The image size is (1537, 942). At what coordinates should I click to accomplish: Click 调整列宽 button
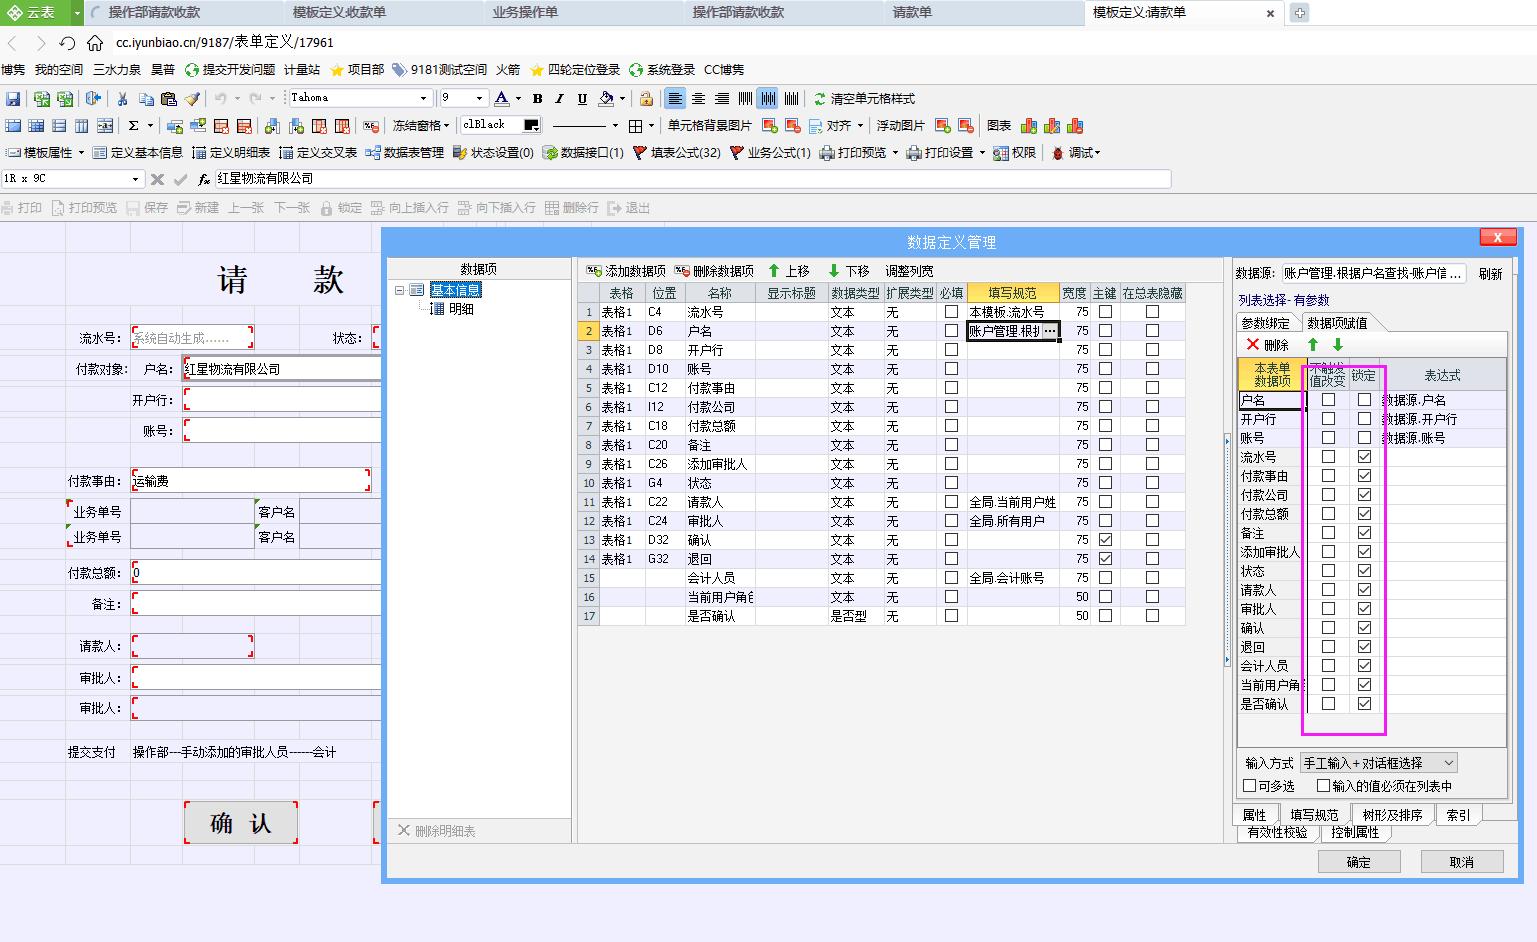point(909,271)
